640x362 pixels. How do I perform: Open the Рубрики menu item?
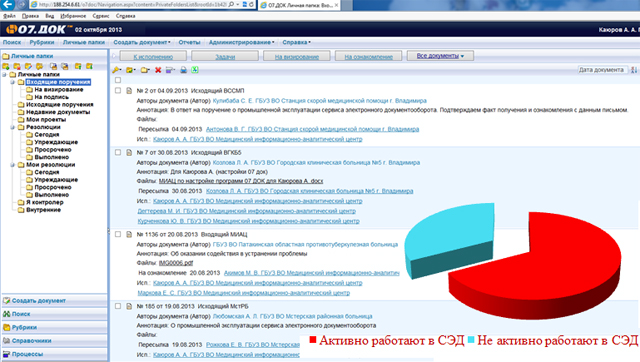tap(42, 42)
